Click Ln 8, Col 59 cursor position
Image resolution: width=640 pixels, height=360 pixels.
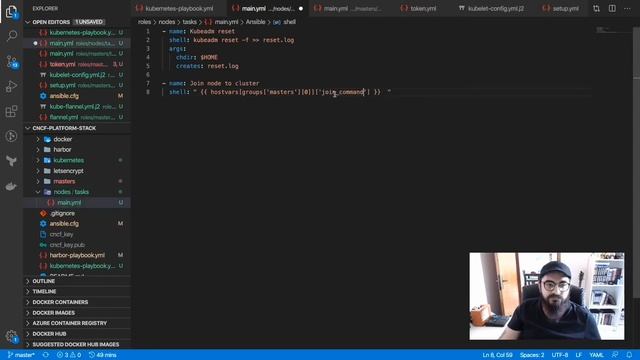[x=497, y=355]
